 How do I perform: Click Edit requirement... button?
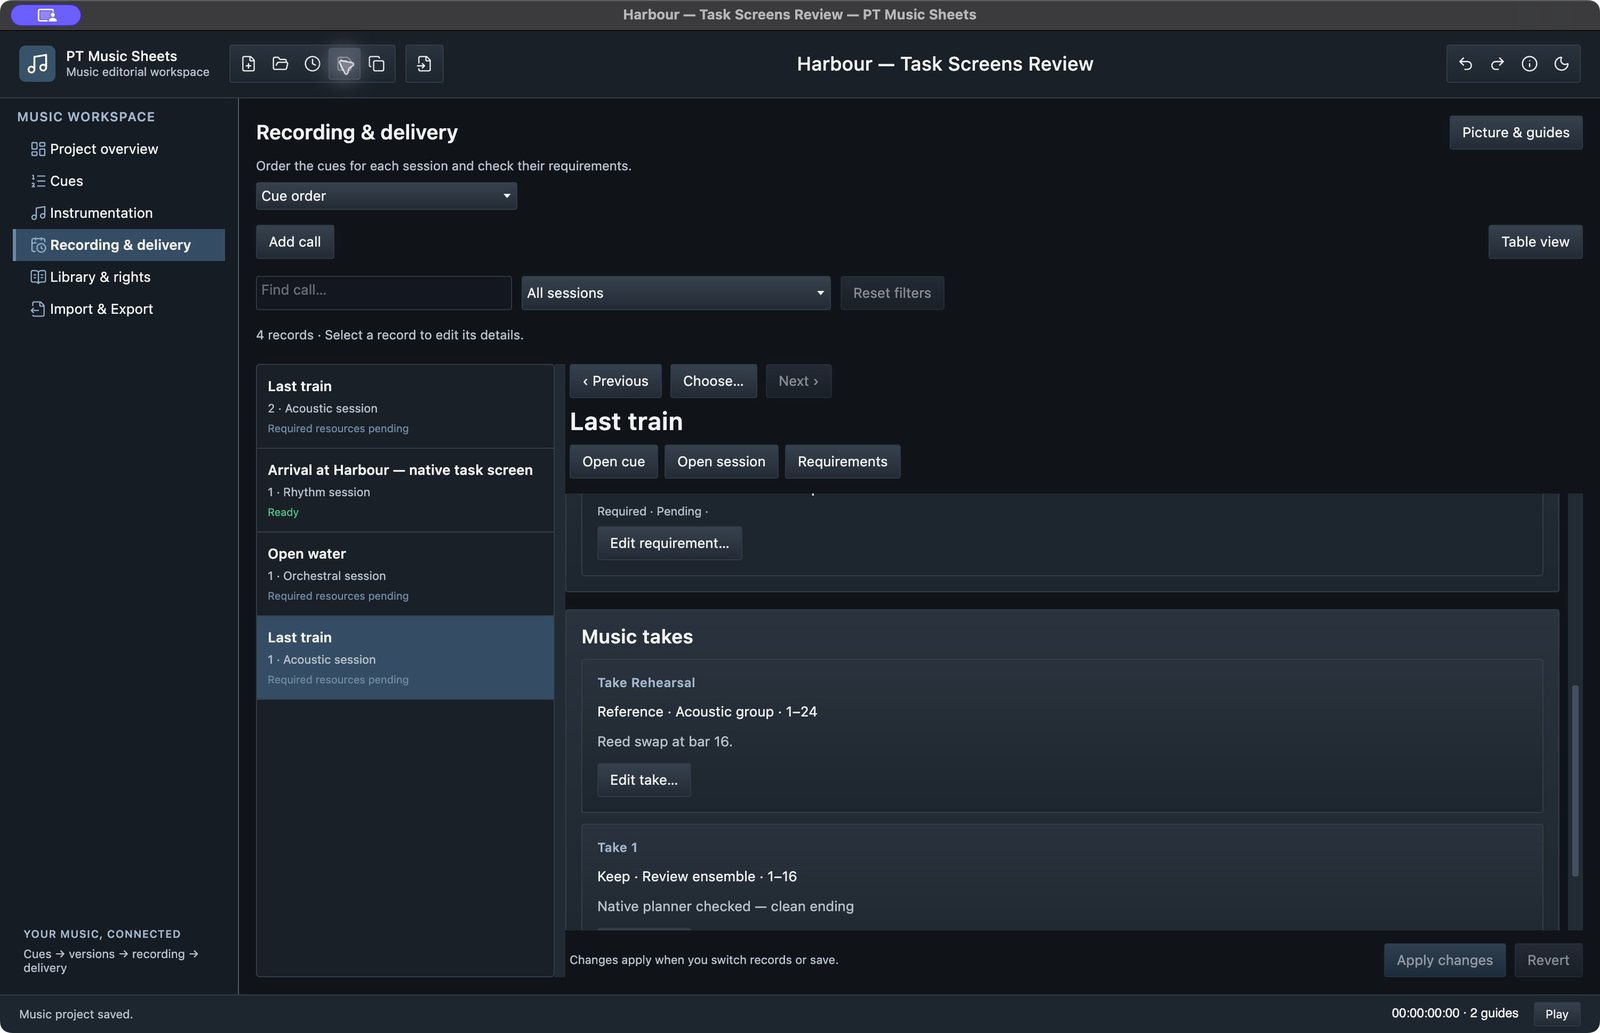point(669,543)
